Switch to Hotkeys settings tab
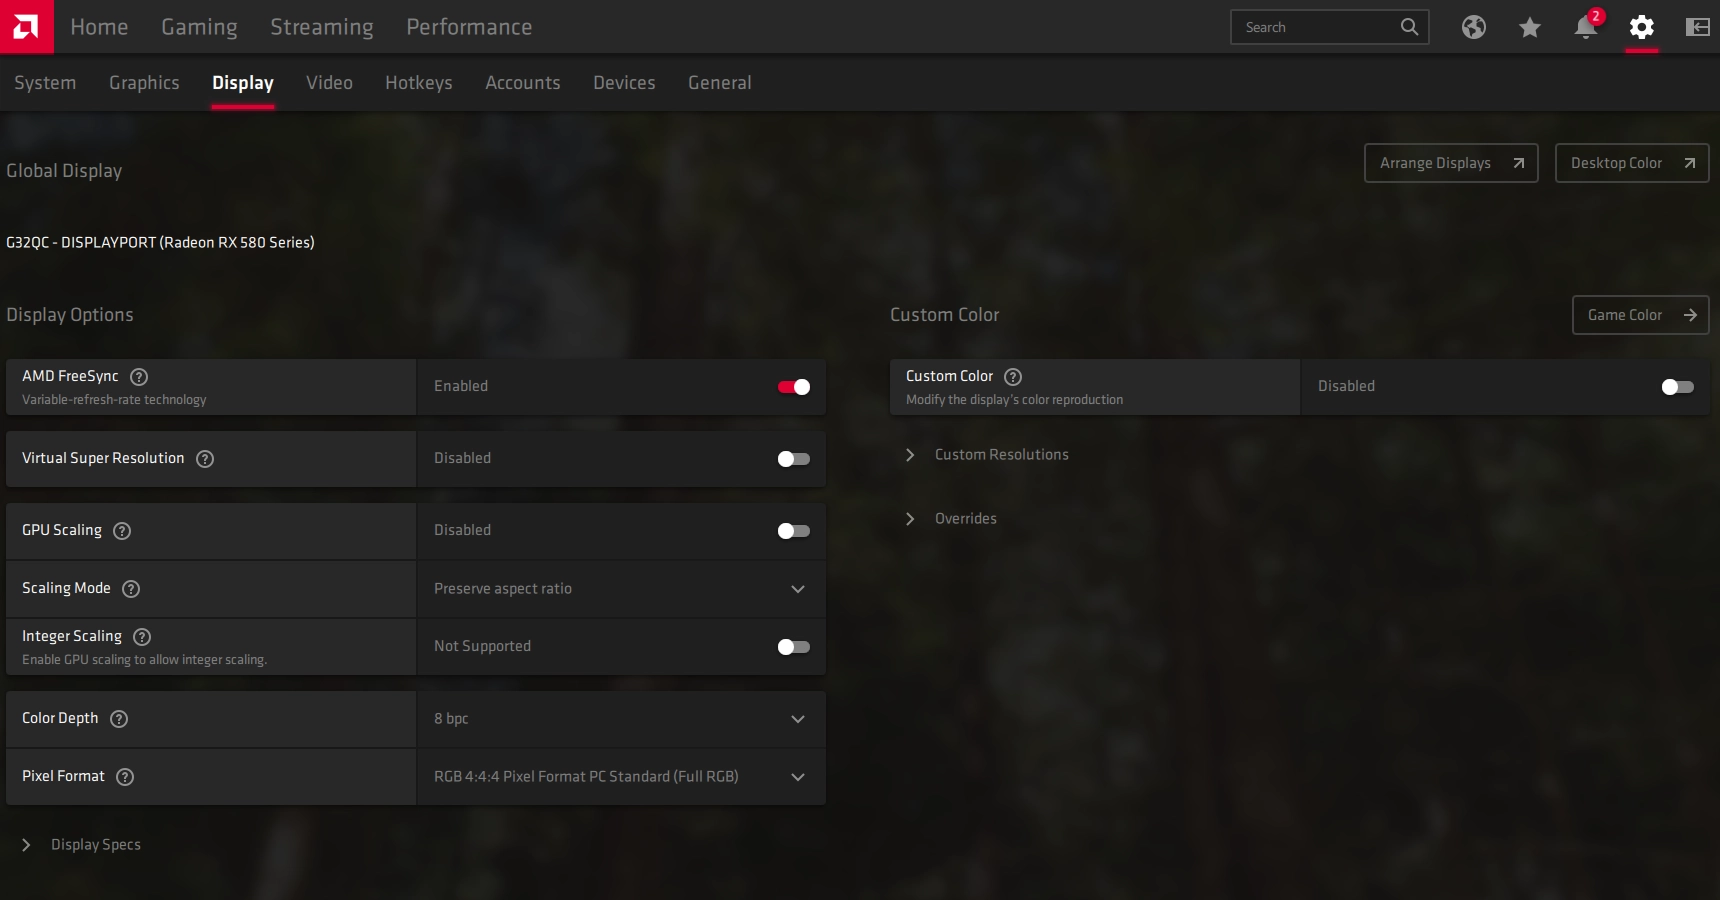Viewport: 1720px width, 900px height. [x=419, y=83]
